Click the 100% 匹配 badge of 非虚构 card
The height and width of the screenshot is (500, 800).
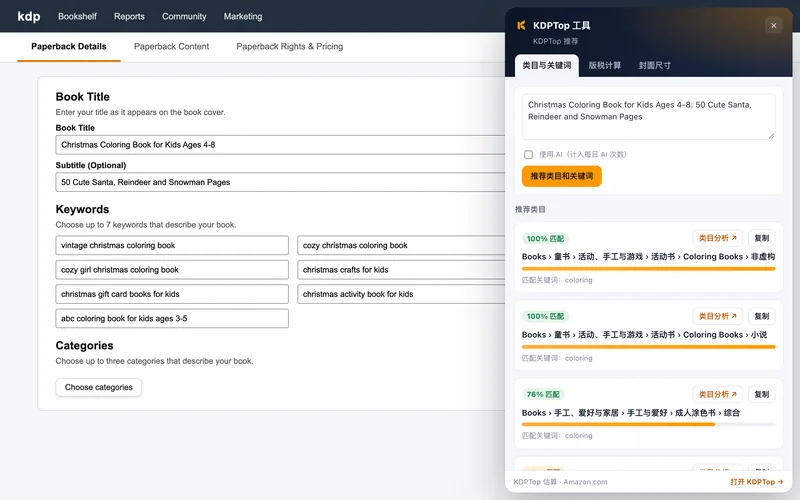click(545, 239)
